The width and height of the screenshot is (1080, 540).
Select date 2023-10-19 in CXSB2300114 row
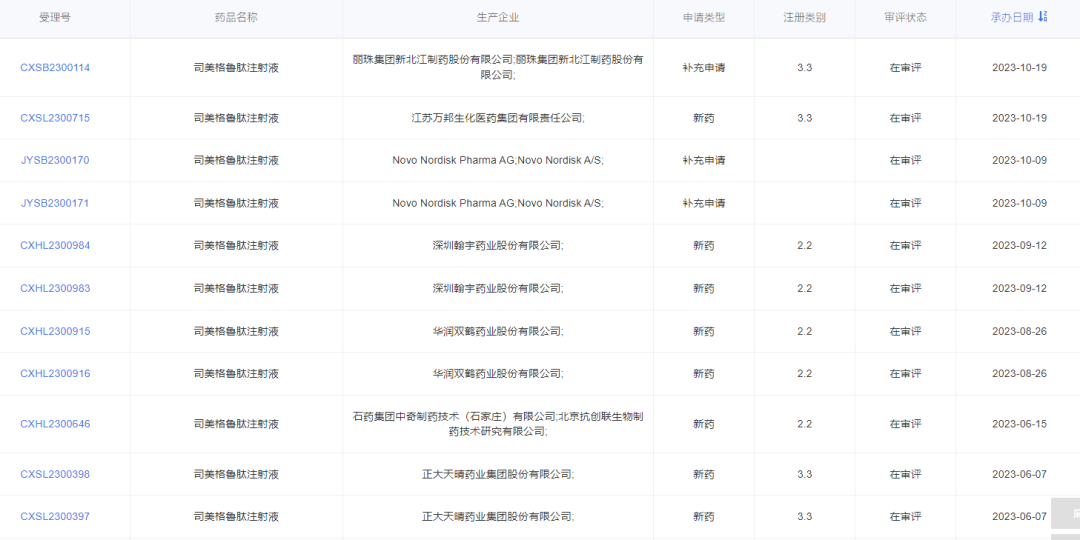(1019, 68)
